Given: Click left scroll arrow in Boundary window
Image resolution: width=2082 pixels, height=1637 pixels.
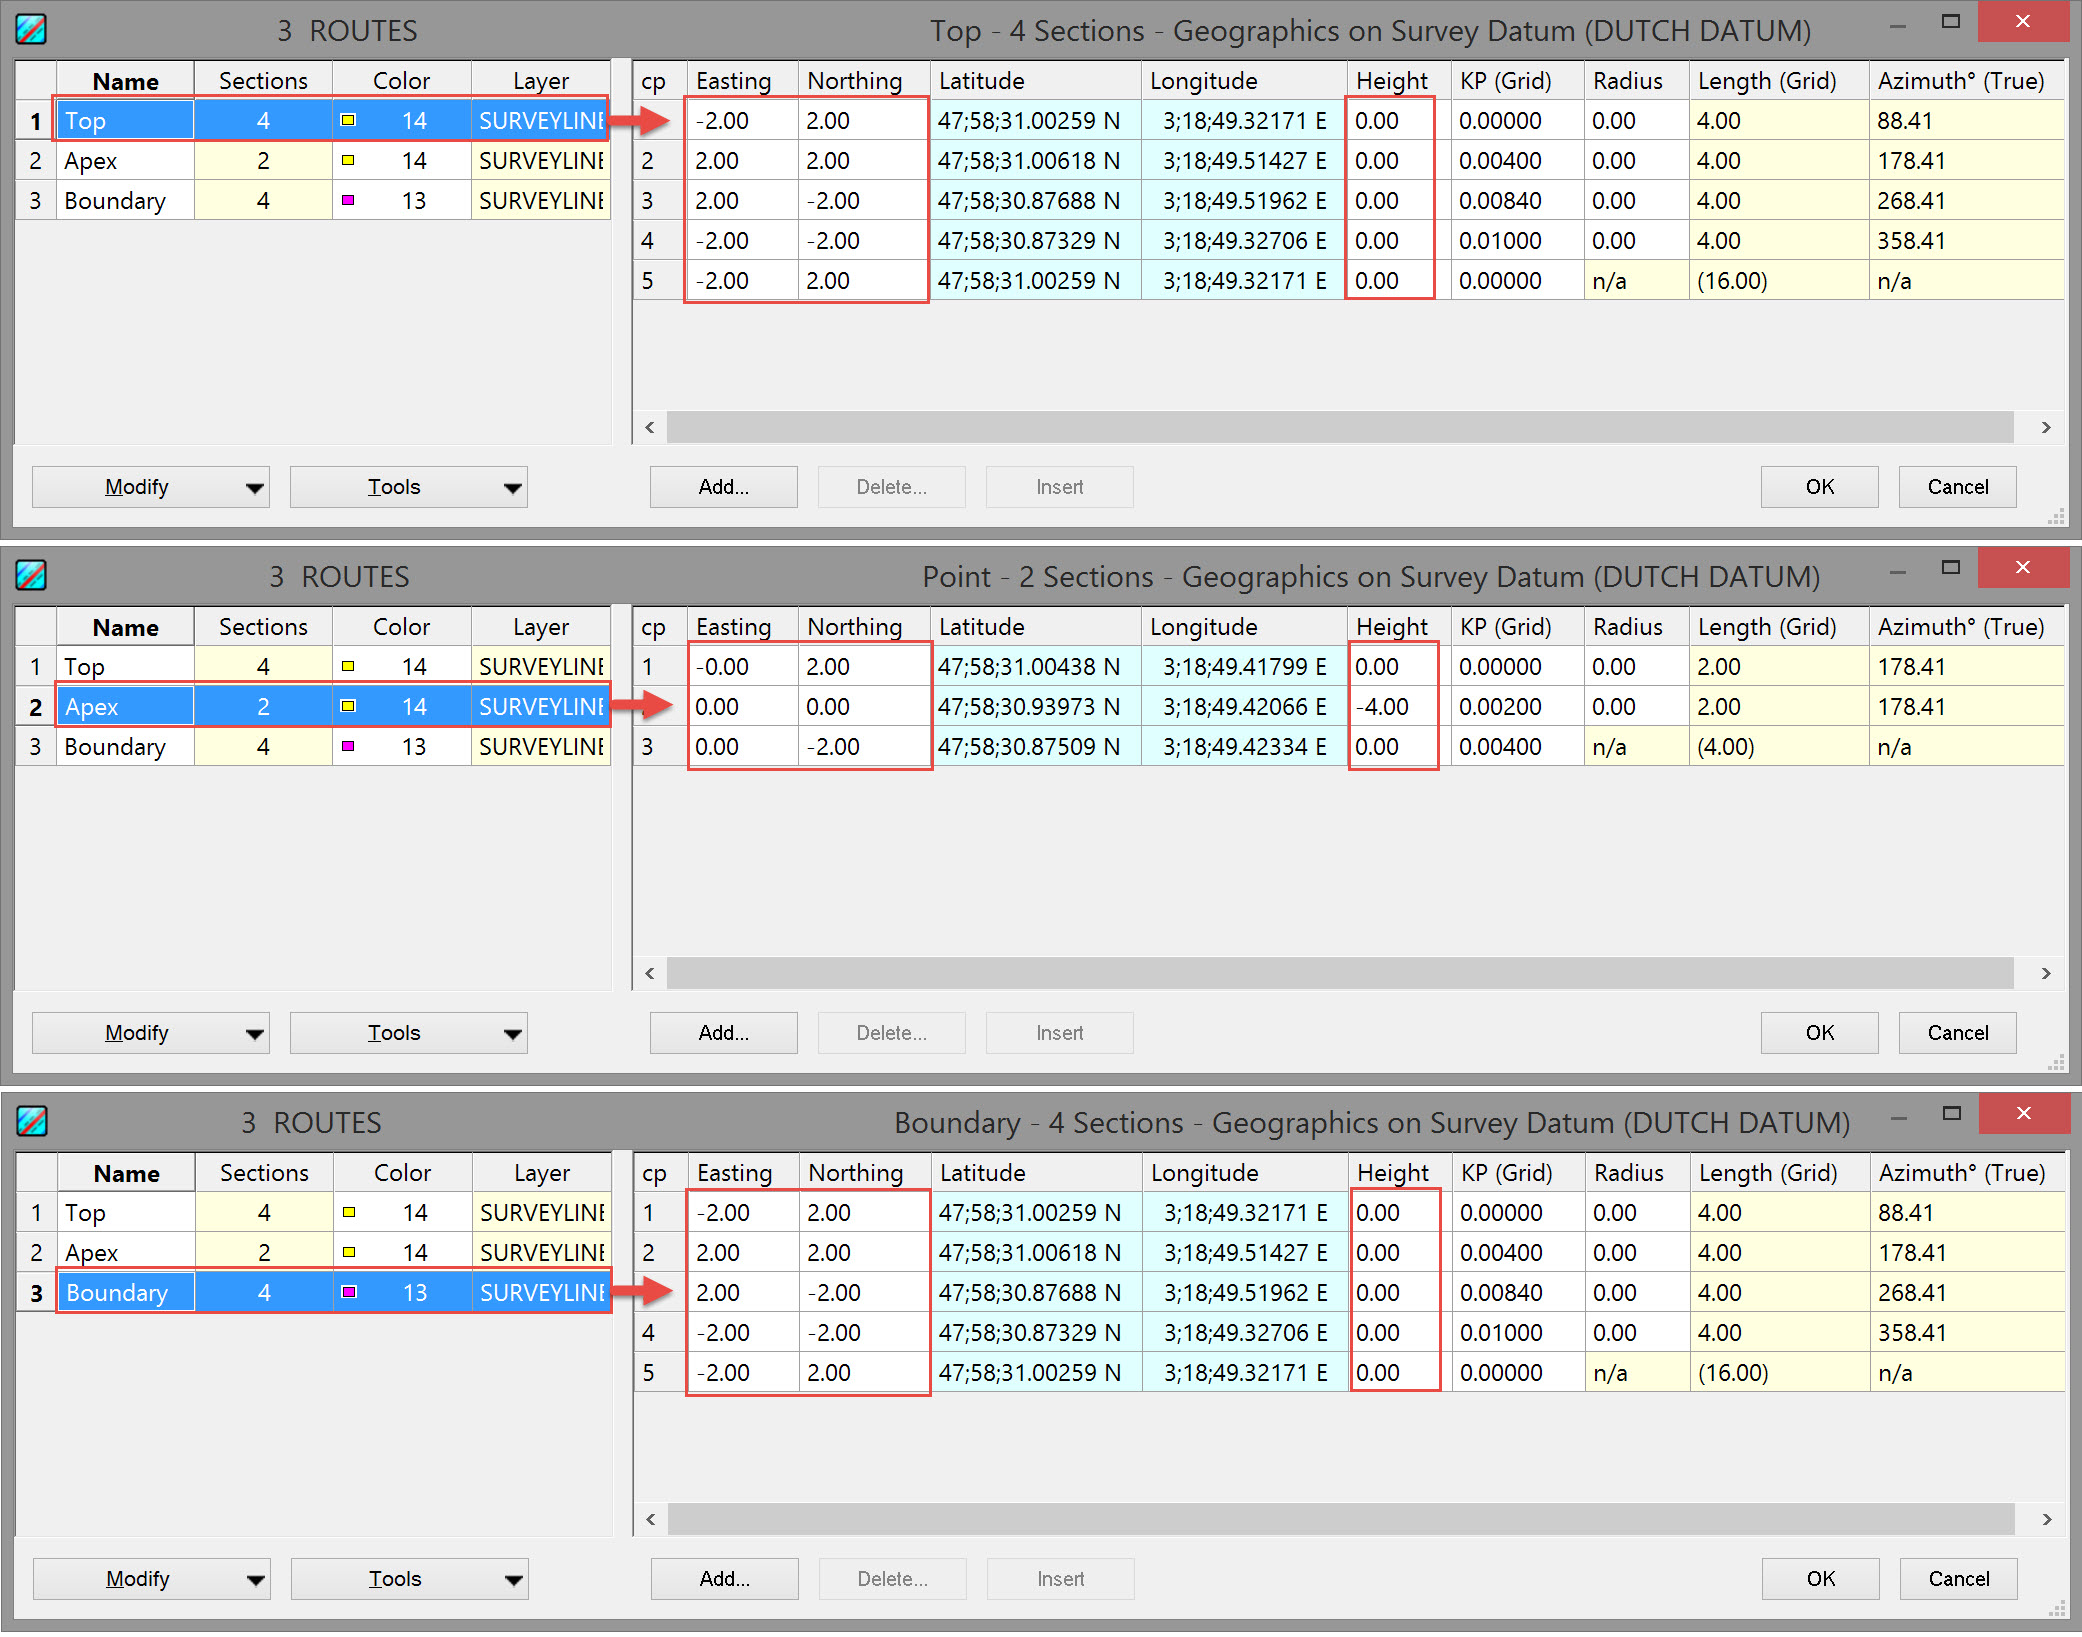Looking at the screenshot, I should (650, 1519).
